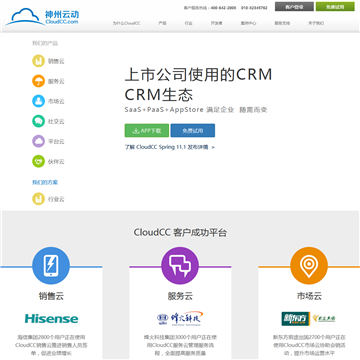The width and height of the screenshot is (360, 360).
Task: Click the Hisense logo
Action: (51, 318)
